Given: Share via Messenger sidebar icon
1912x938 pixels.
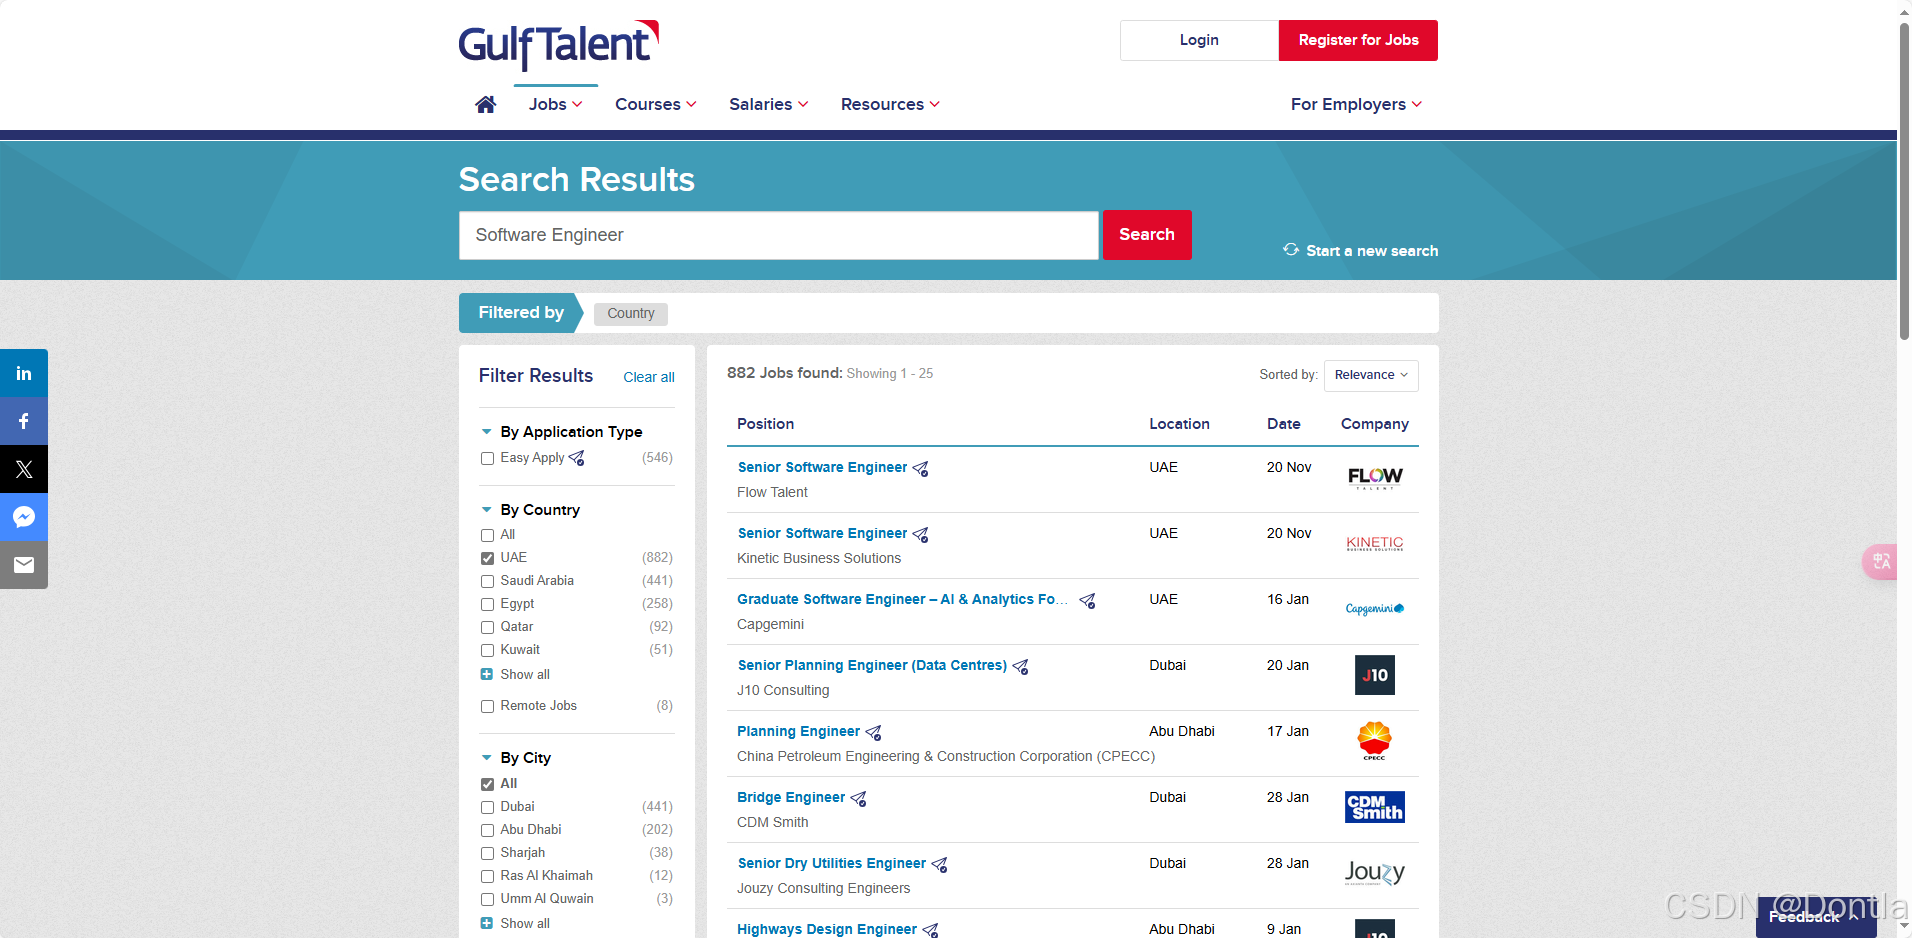Looking at the screenshot, I should point(24,517).
